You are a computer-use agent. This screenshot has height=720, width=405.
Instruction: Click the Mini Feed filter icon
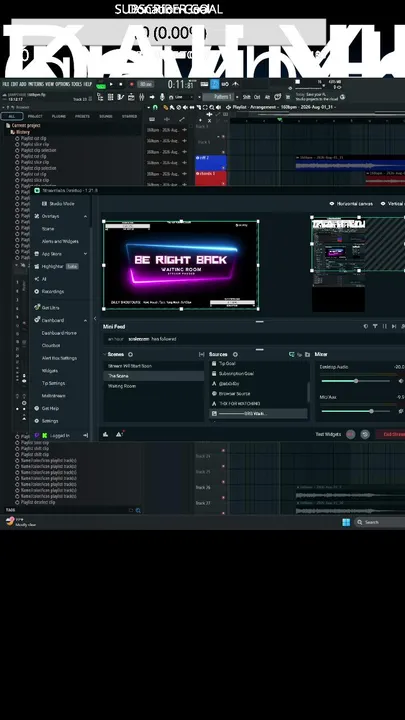pos(375,326)
